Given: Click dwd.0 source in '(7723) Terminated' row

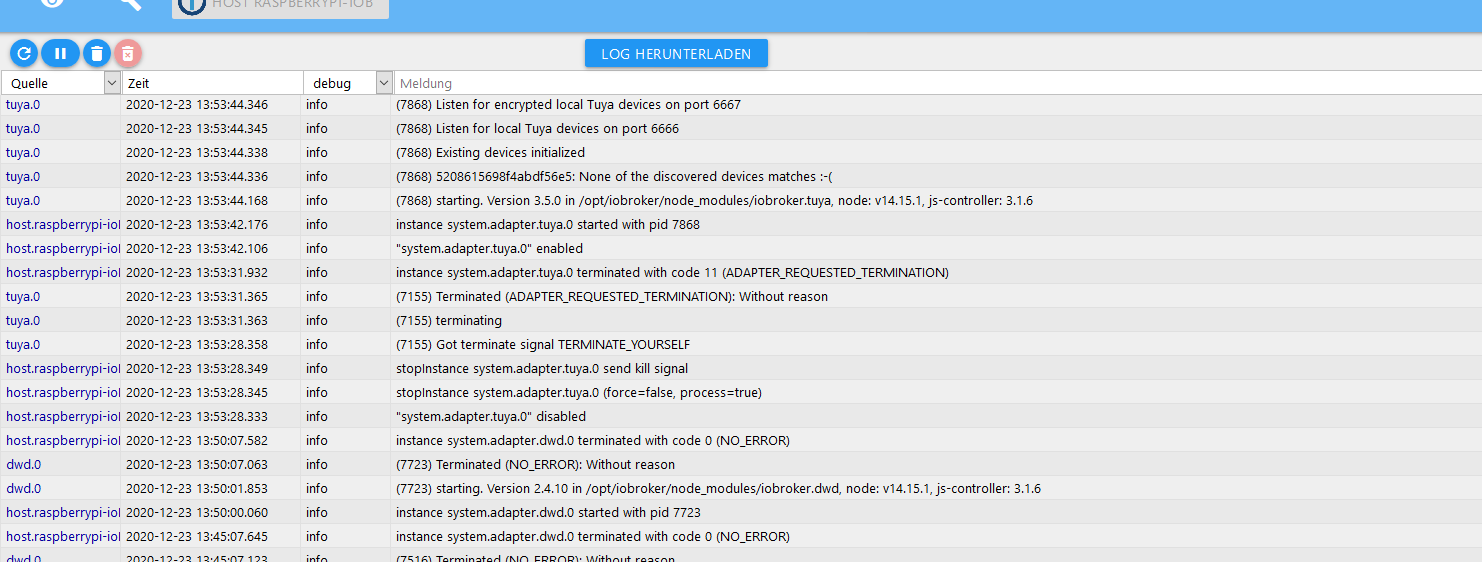Looking at the screenshot, I should (24, 464).
